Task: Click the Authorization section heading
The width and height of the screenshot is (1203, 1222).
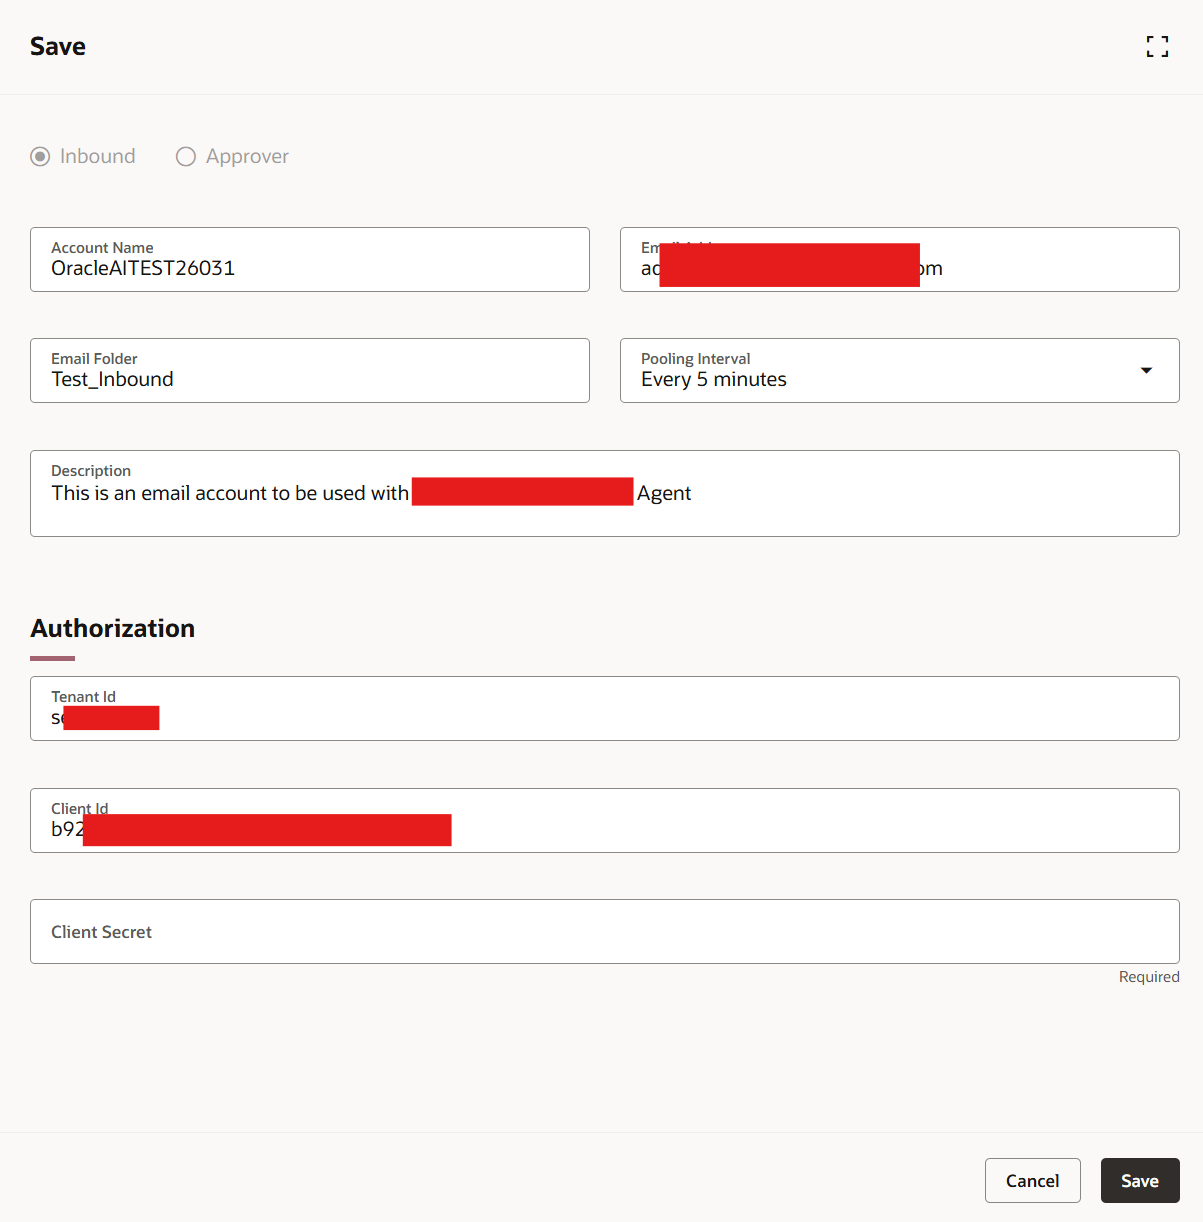Action: pyautogui.click(x=113, y=628)
